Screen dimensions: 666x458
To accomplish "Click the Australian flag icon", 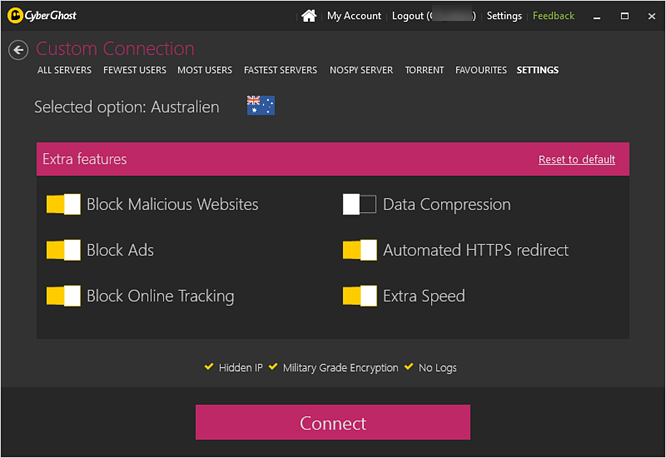I will [261, 105].
